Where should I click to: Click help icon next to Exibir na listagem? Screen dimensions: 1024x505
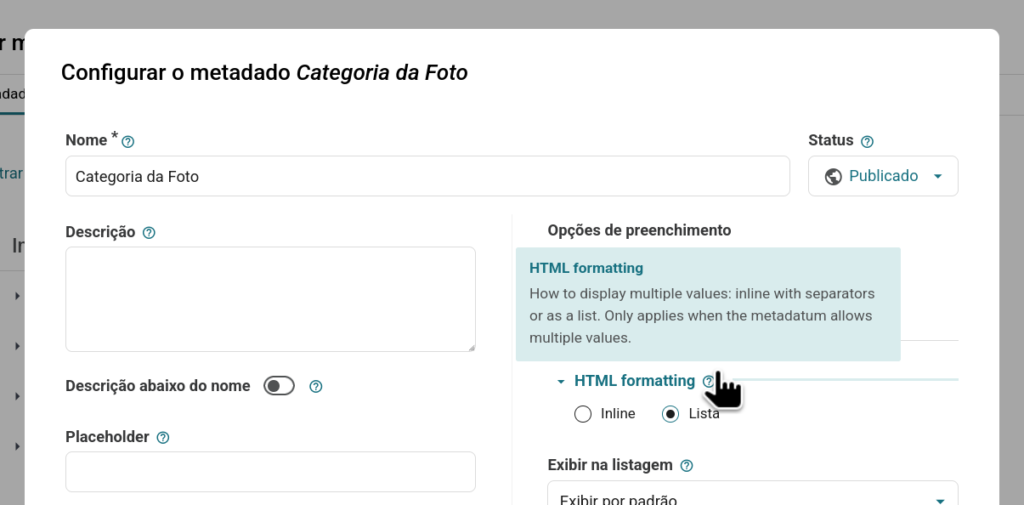686,466
